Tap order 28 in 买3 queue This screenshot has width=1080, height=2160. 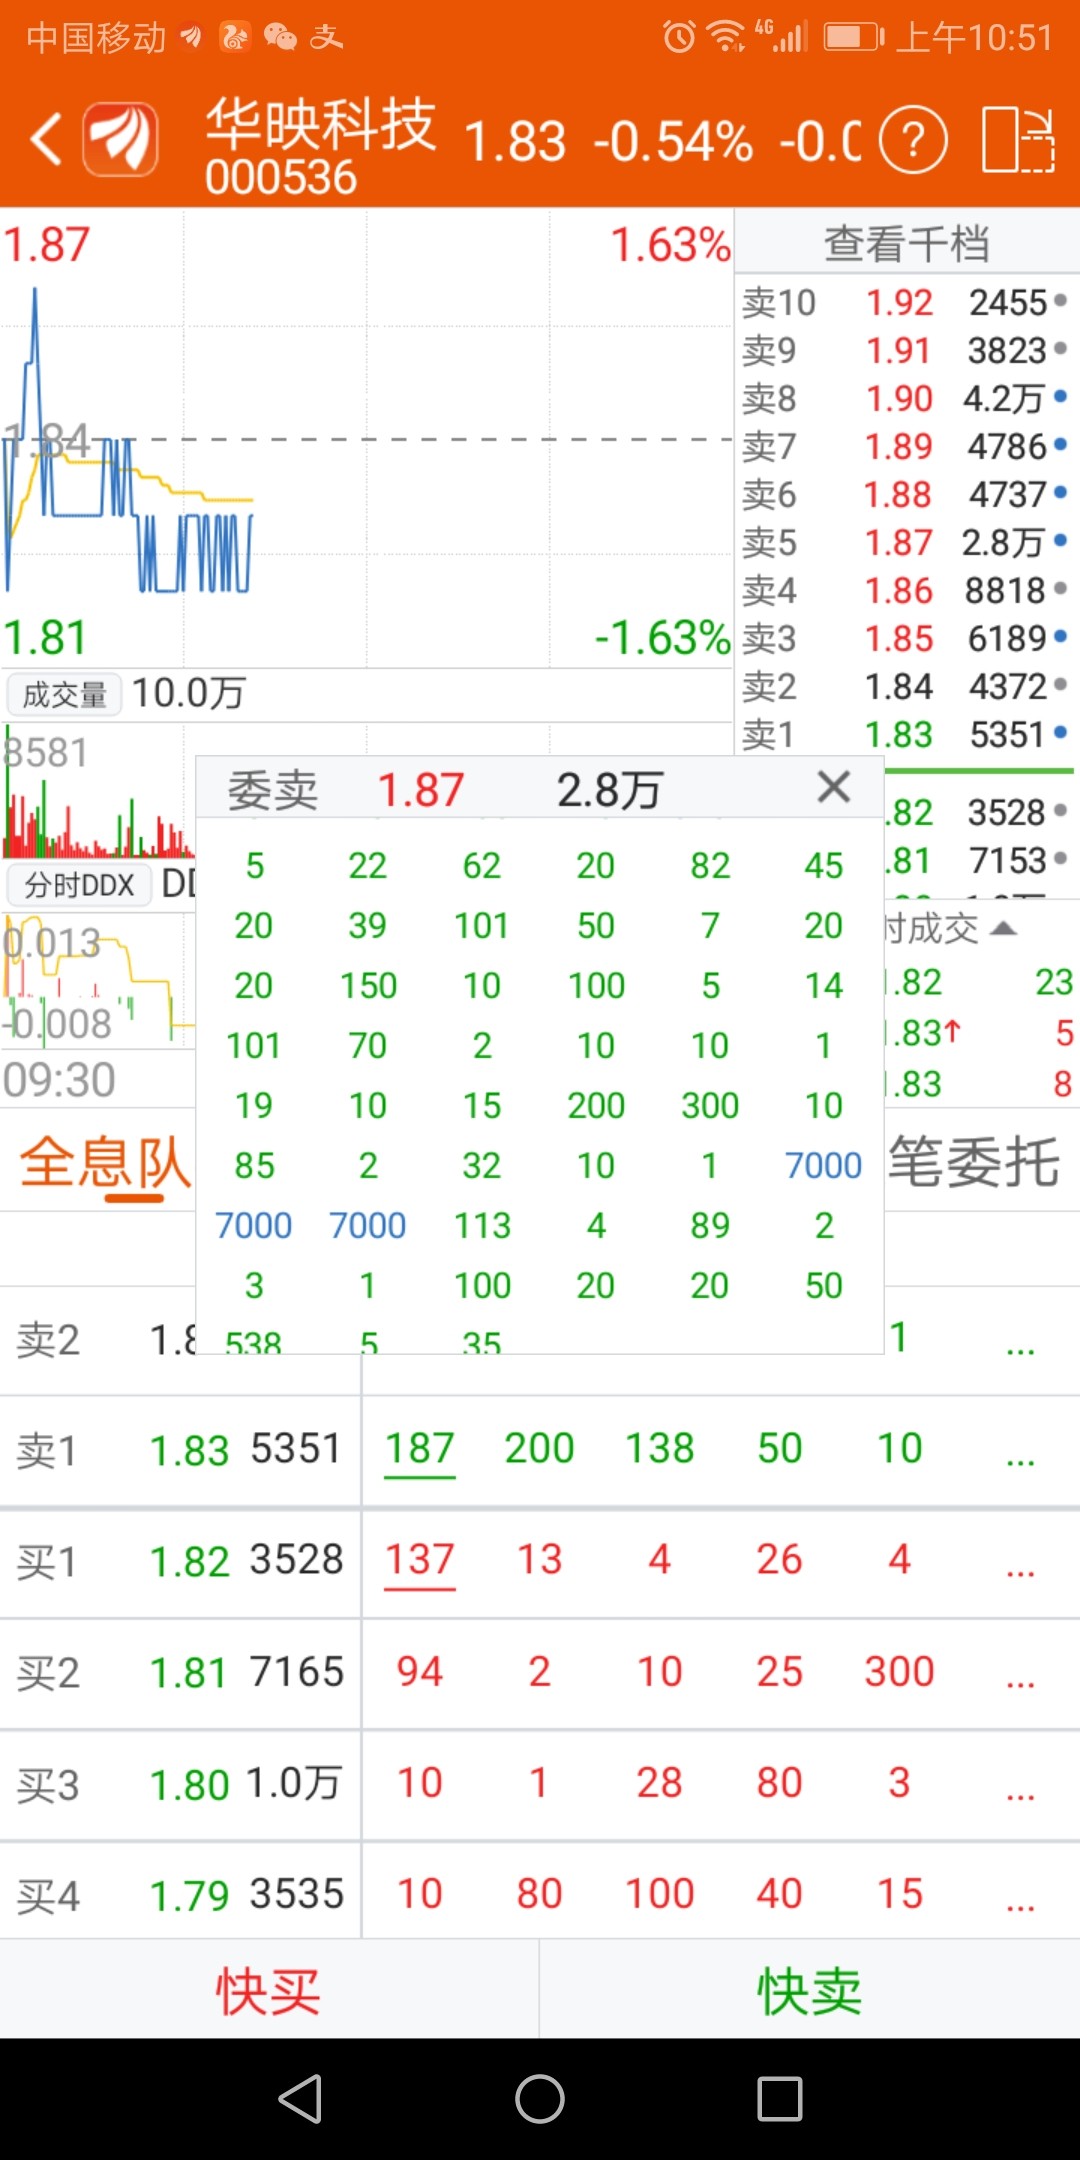click(x=659, y=1783)
